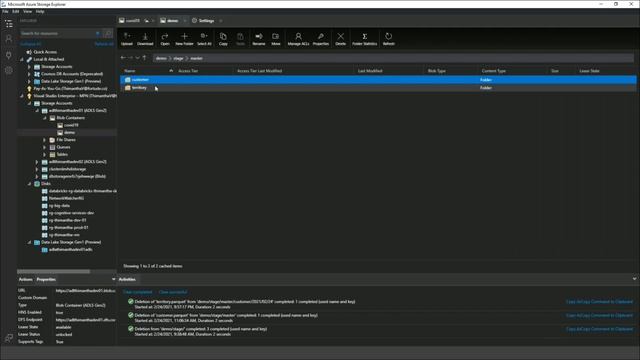The width and height of the screenshot is (640, 360).
Task: Switch to the Actions tab
Action: (x=25, y=280)
